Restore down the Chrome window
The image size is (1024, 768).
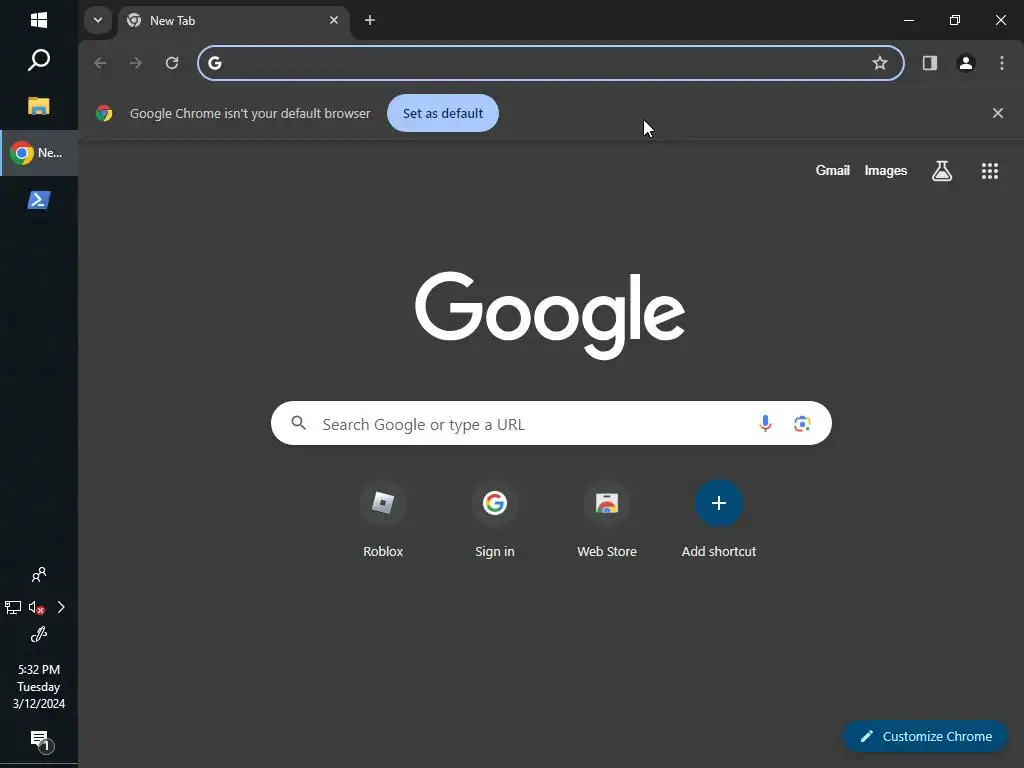(x=954, y=20)
